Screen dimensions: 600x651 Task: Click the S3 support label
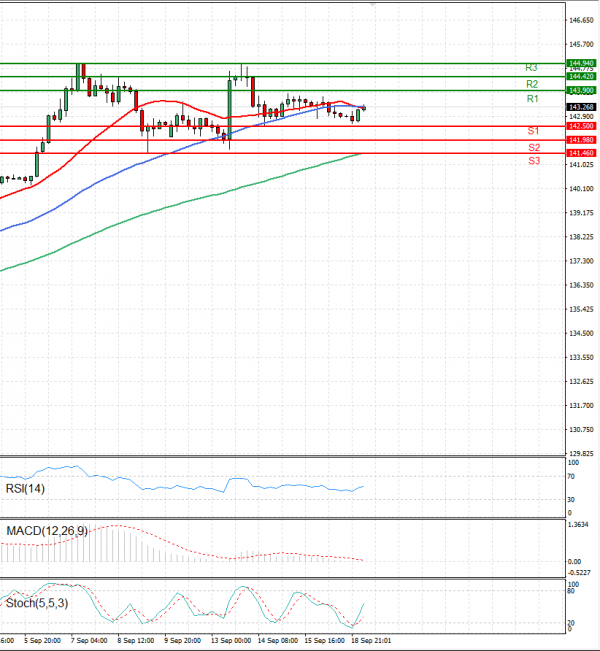click(534, 161)
